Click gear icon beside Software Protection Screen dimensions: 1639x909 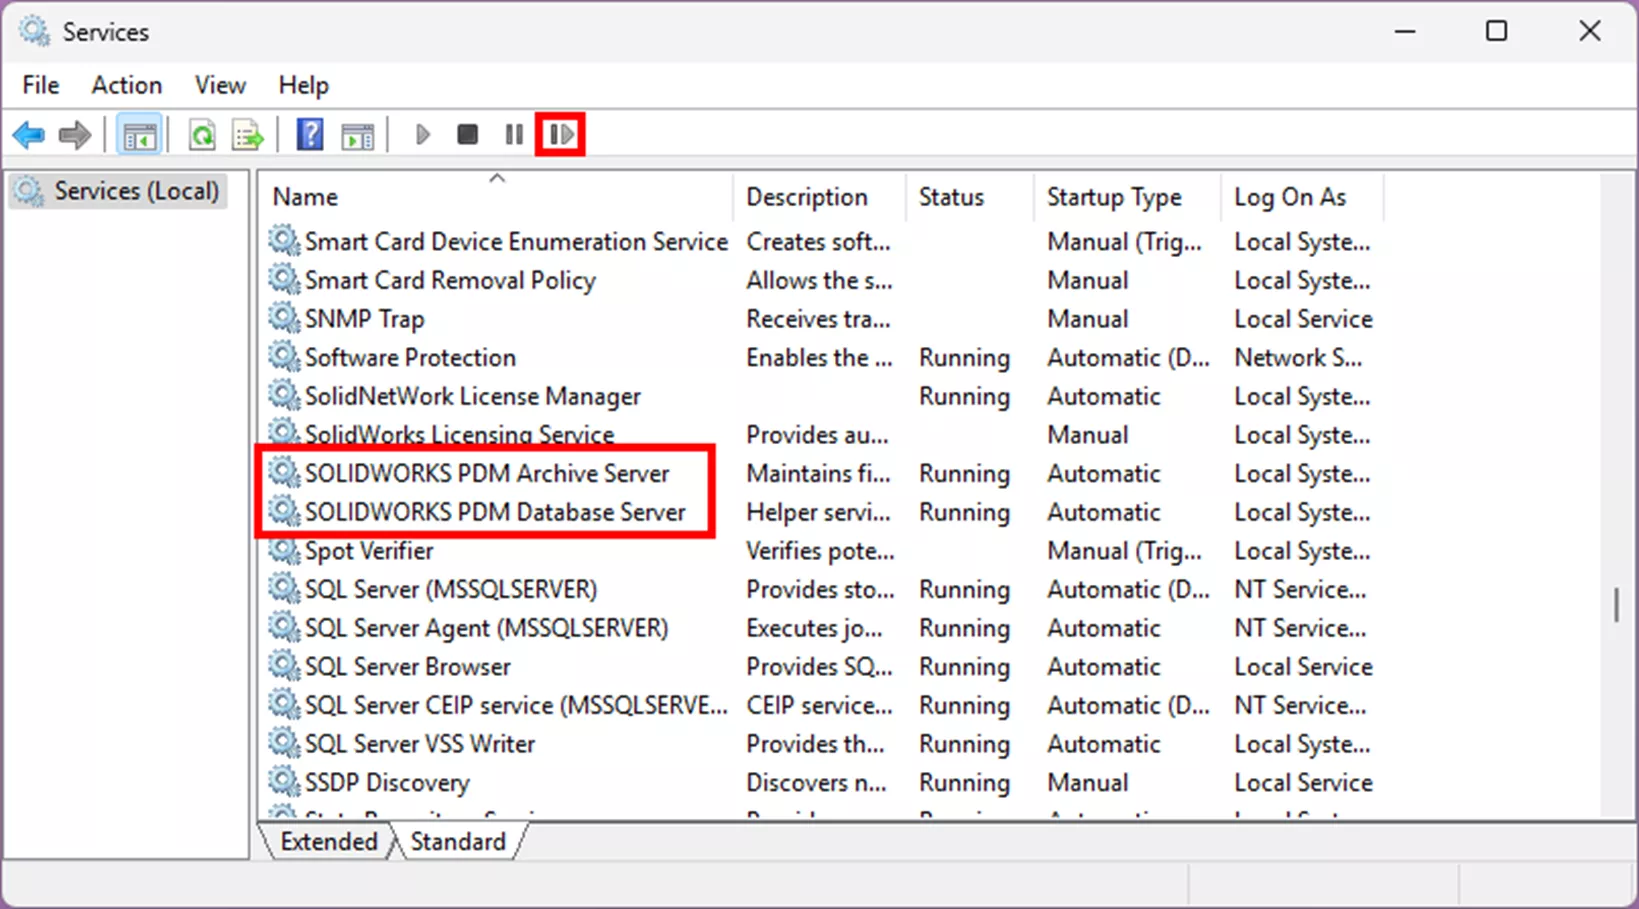(x=284, y=357)
